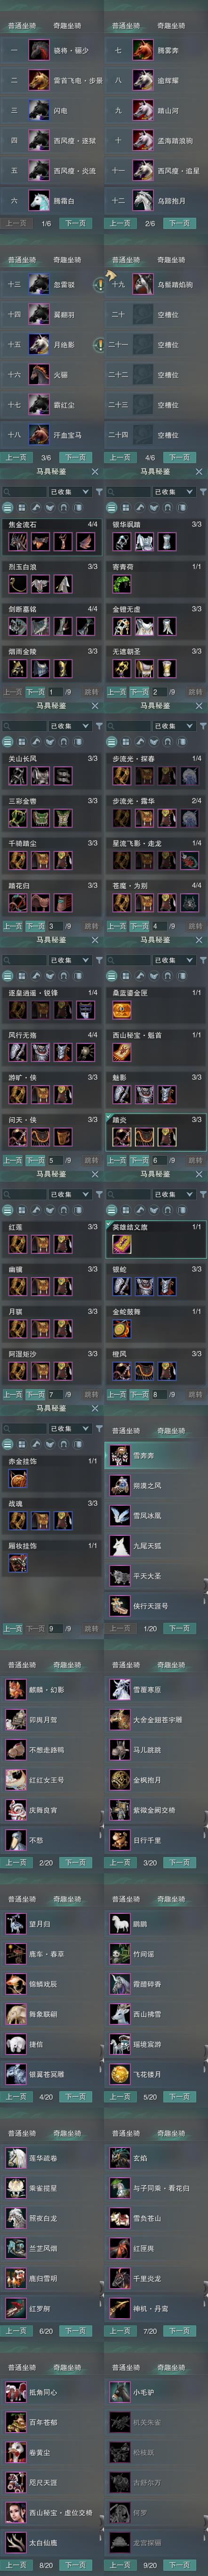Screen dimensions: 208x2576
Task: Expand the 已收集 dropdown above 赤金挂饰
Action: click(x=69, y=1429)
